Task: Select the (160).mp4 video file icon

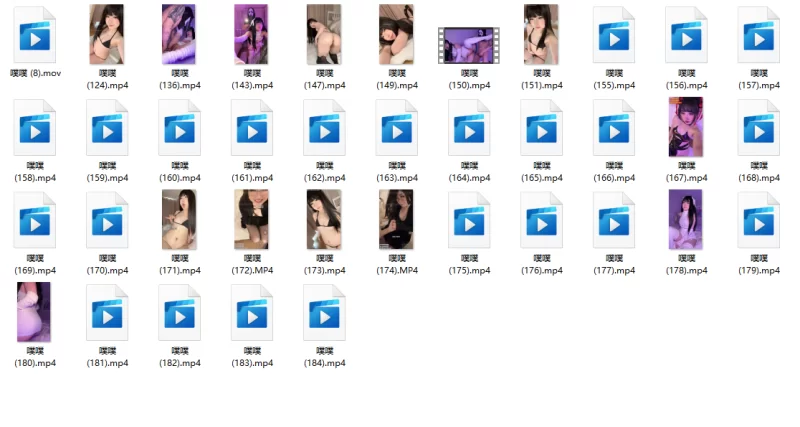Action: pos(180,128)
